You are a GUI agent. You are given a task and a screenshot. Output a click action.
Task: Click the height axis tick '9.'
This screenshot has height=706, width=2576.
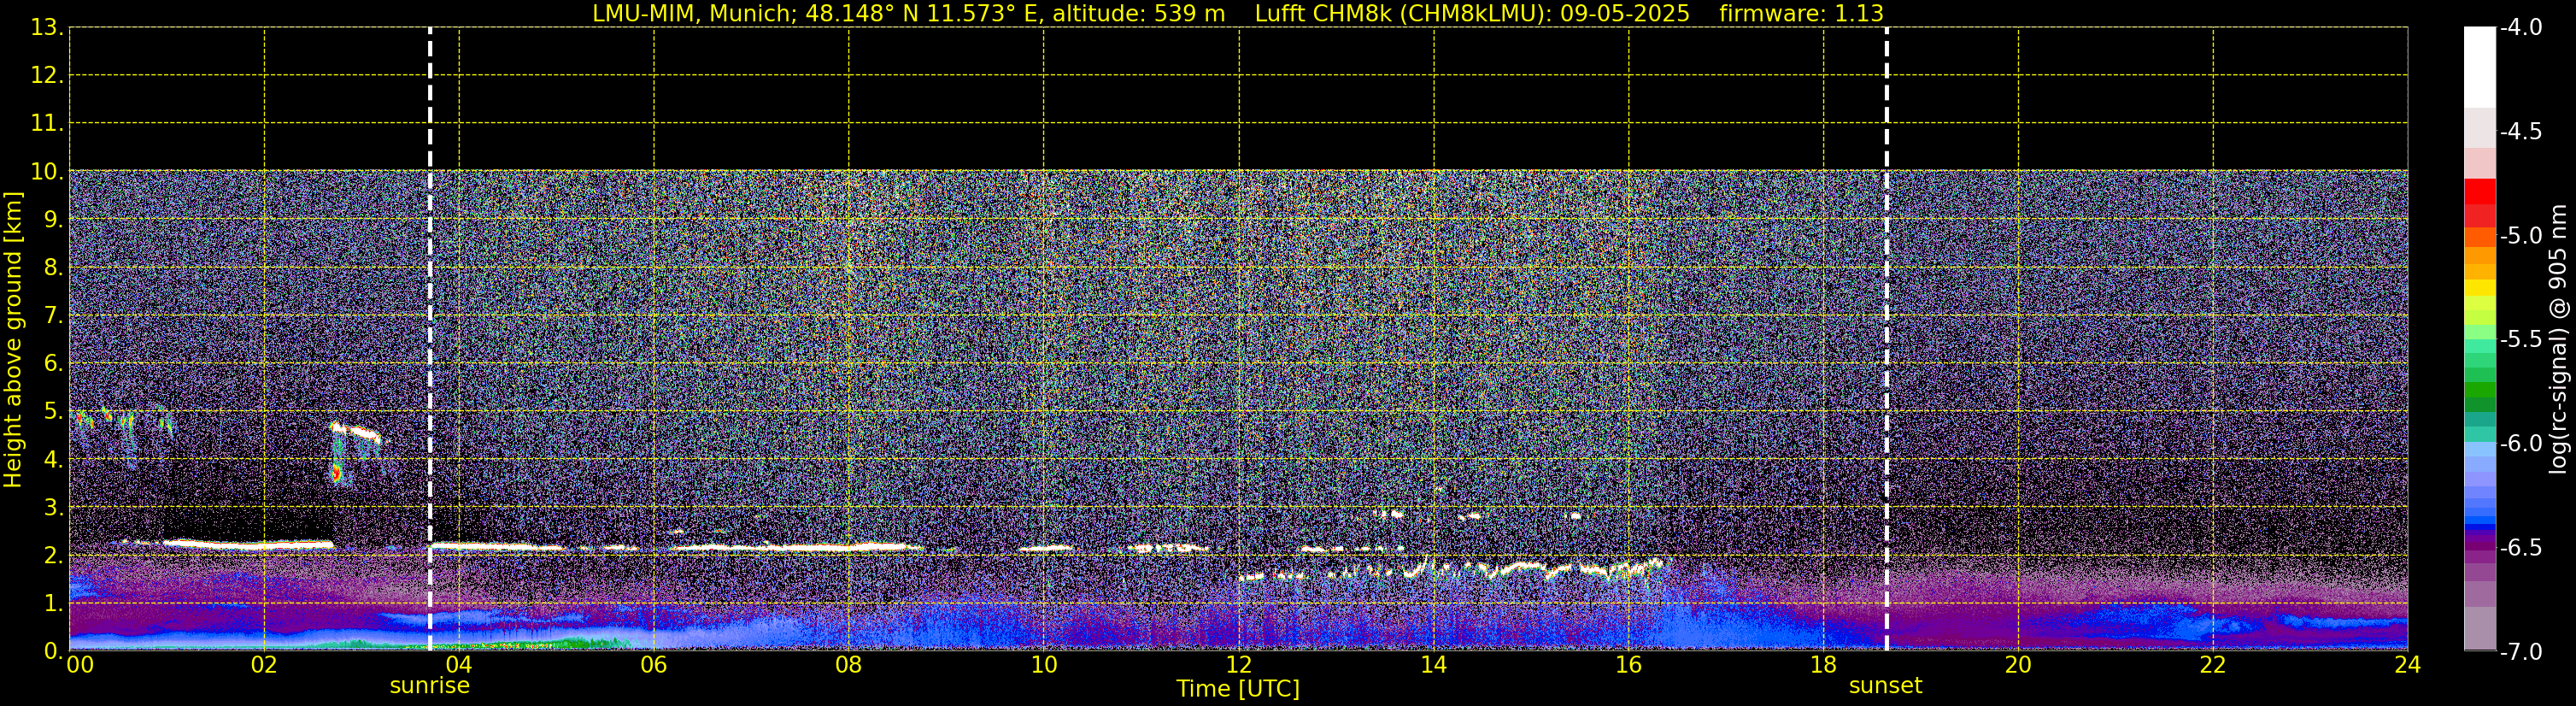click(x=53, y=220)
